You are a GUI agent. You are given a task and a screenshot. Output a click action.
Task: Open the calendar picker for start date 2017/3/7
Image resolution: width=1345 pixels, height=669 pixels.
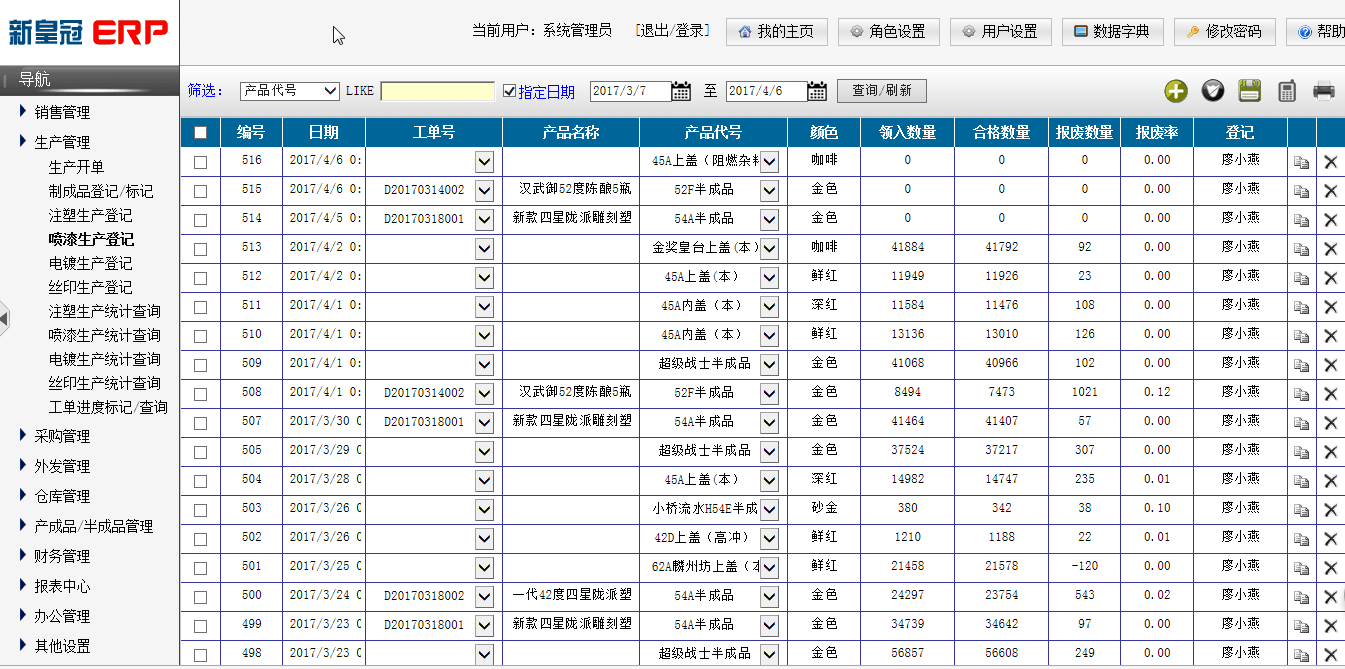(681, 91)
